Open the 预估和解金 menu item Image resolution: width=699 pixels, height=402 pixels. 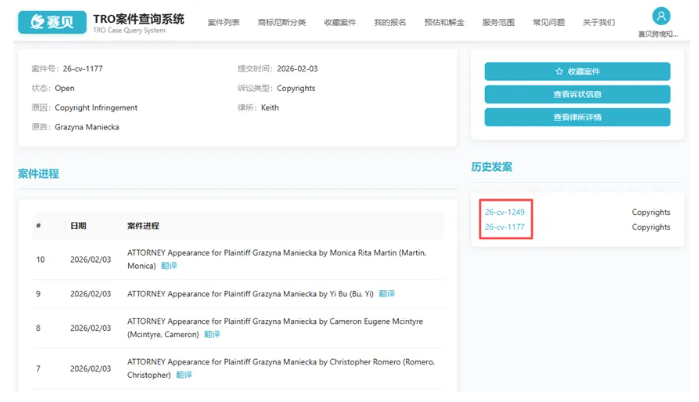pyautogui.click(x=444, y=22)
